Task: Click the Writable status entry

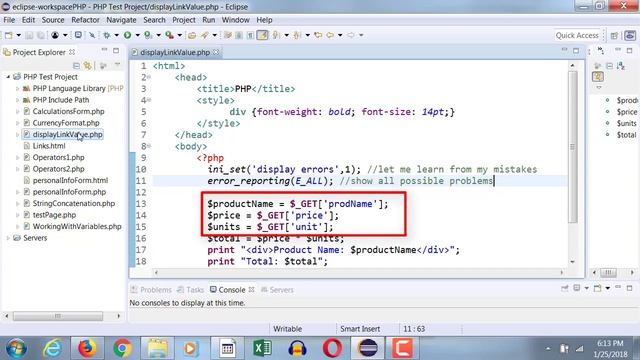Action: pyautogui.click(x=287, y=329)
